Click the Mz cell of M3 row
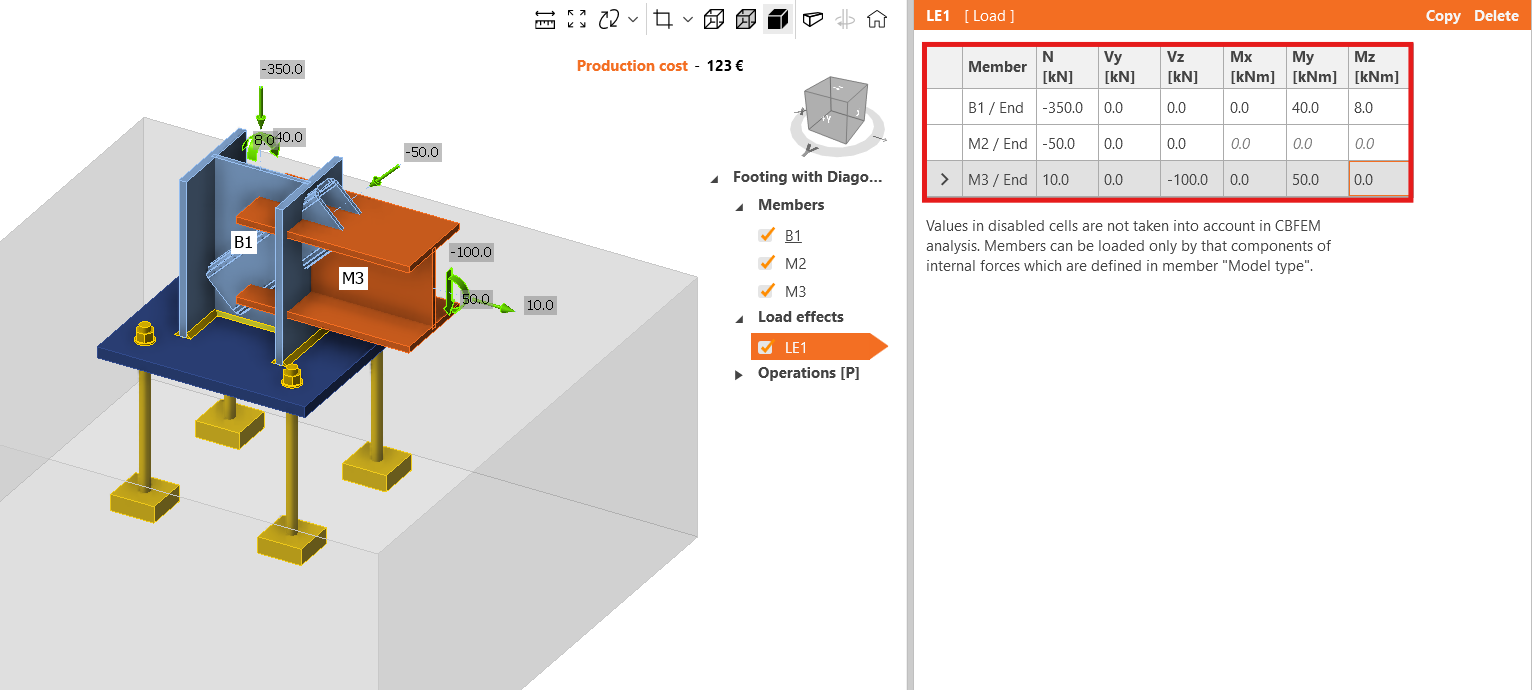1532x690 pixels. (1378, 180)
